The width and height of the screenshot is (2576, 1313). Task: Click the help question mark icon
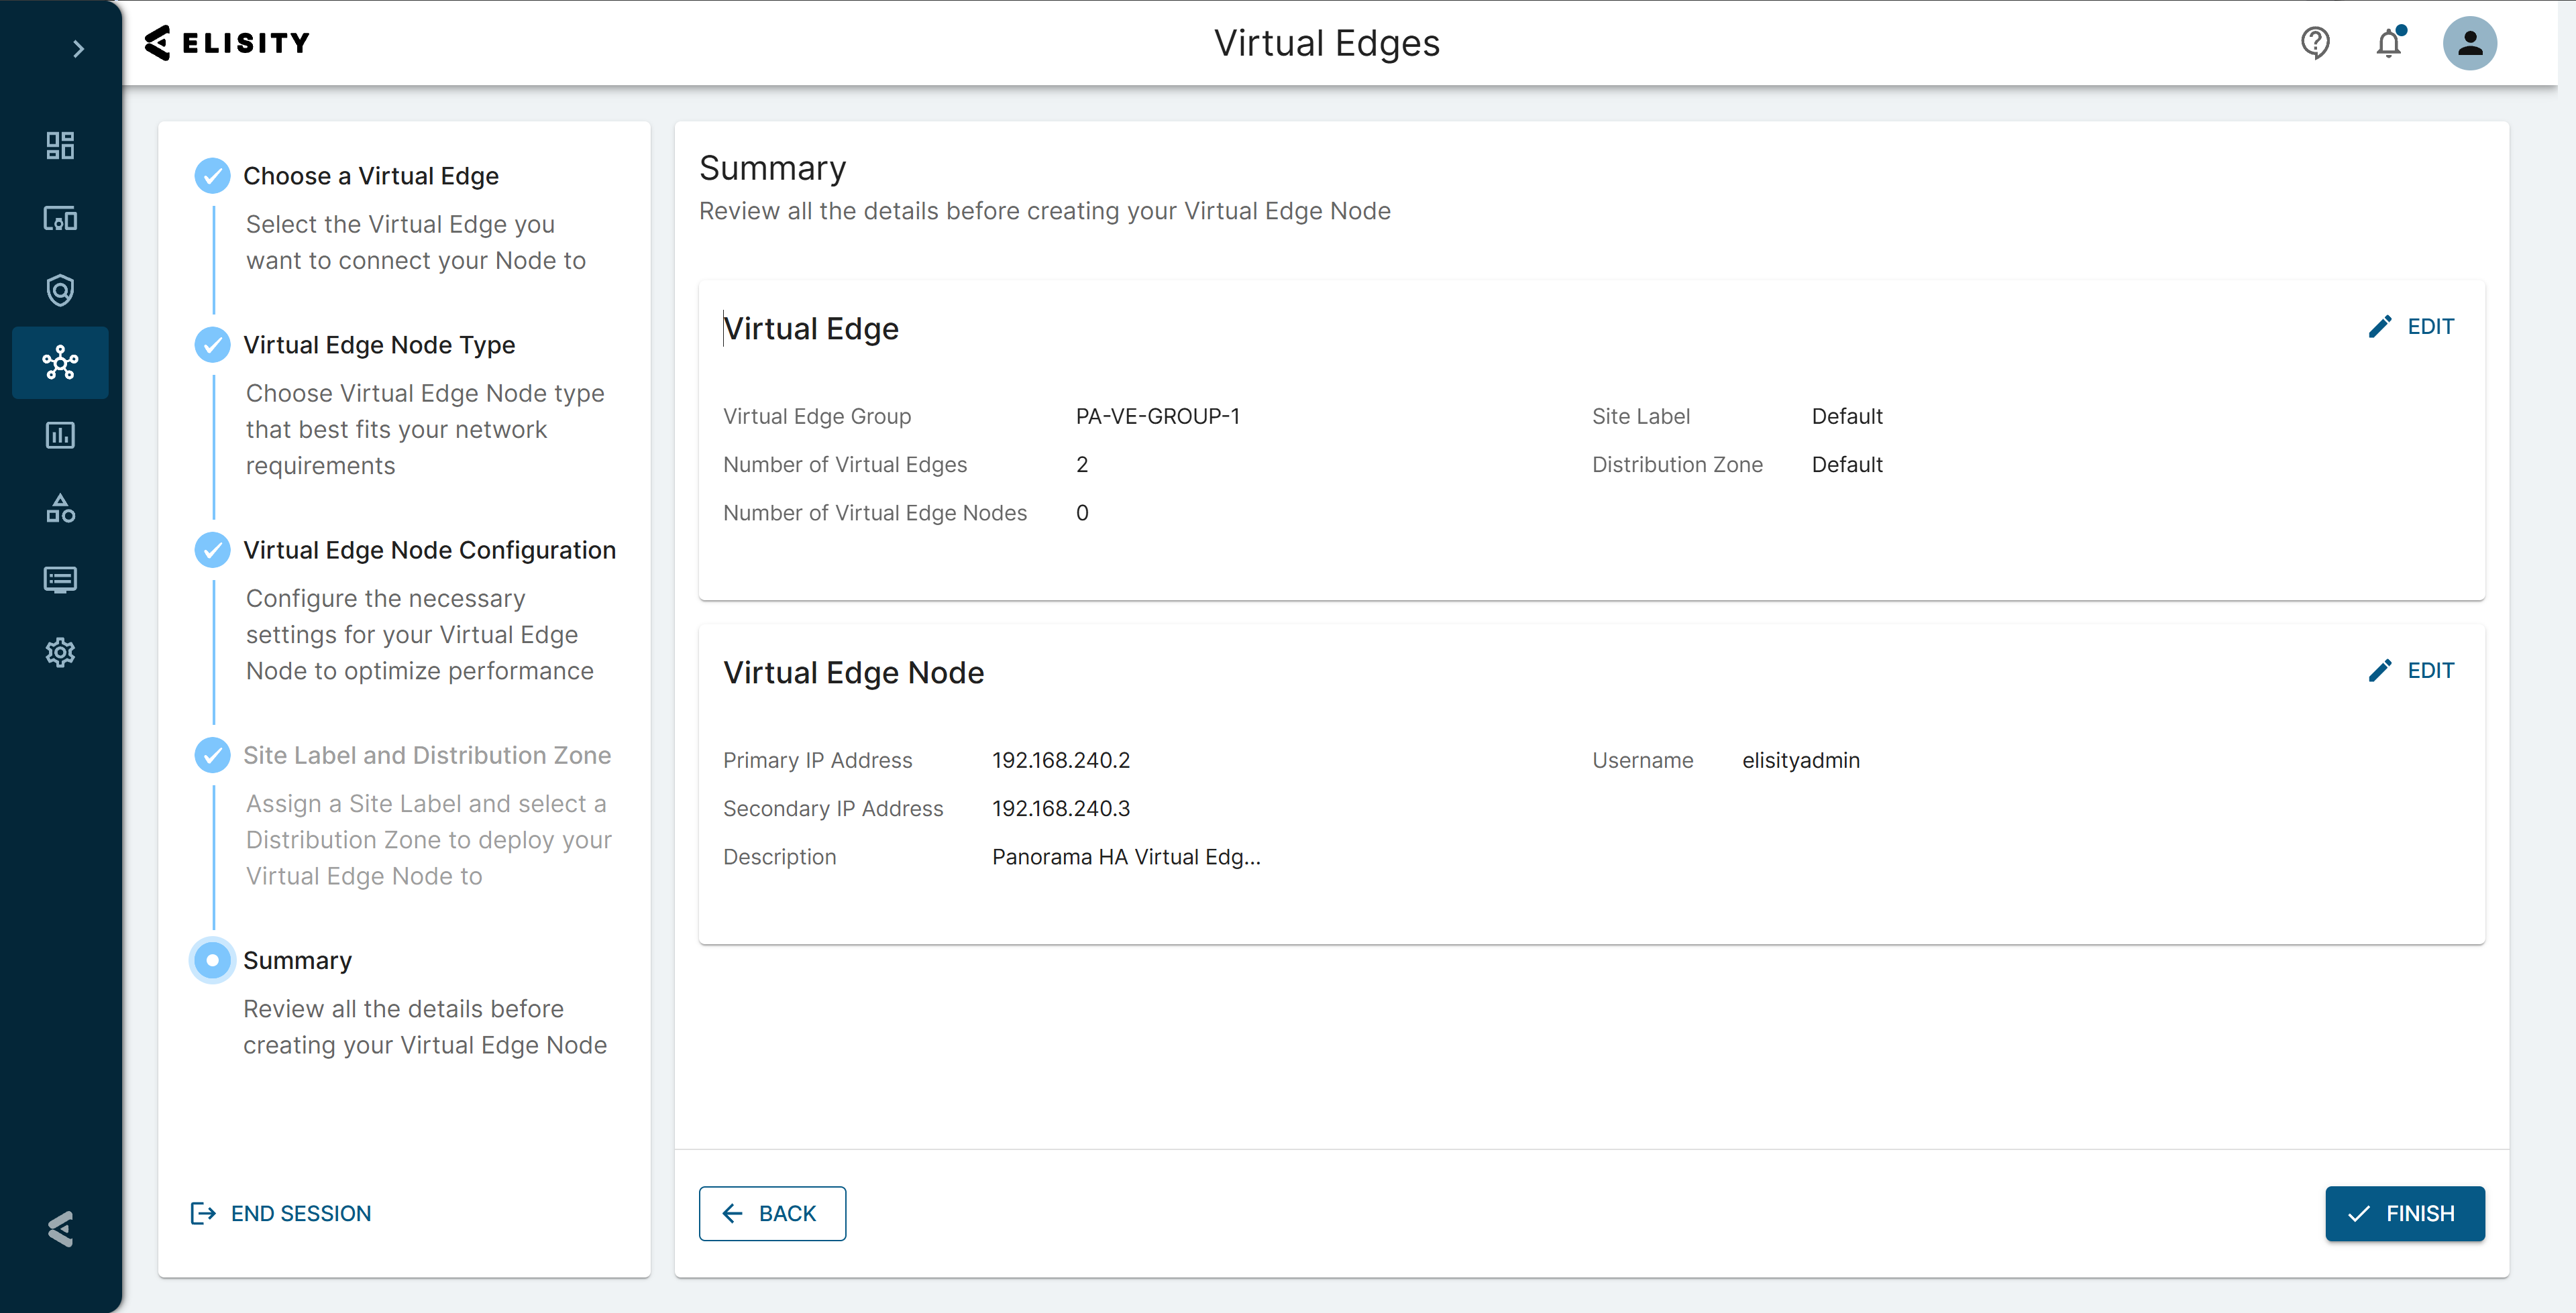(x=2315, y=43)
